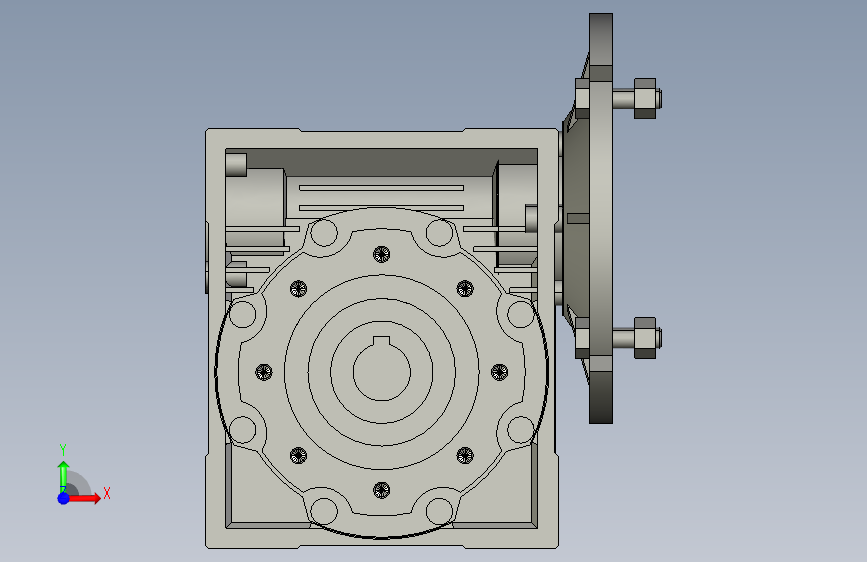Select the top-right mounting hole of the cover flange
The height and width of the screenshot is (562, 867).
[x=440, y=233]
